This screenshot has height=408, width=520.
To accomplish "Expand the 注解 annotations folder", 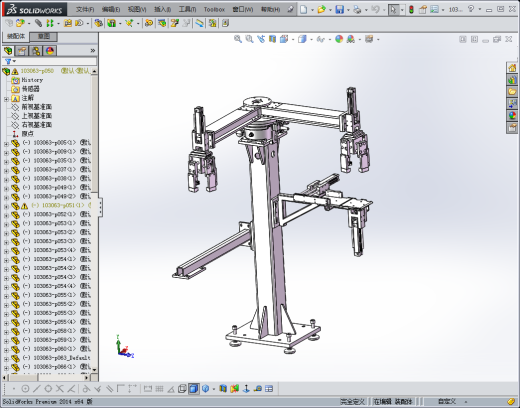I will 6,99.
